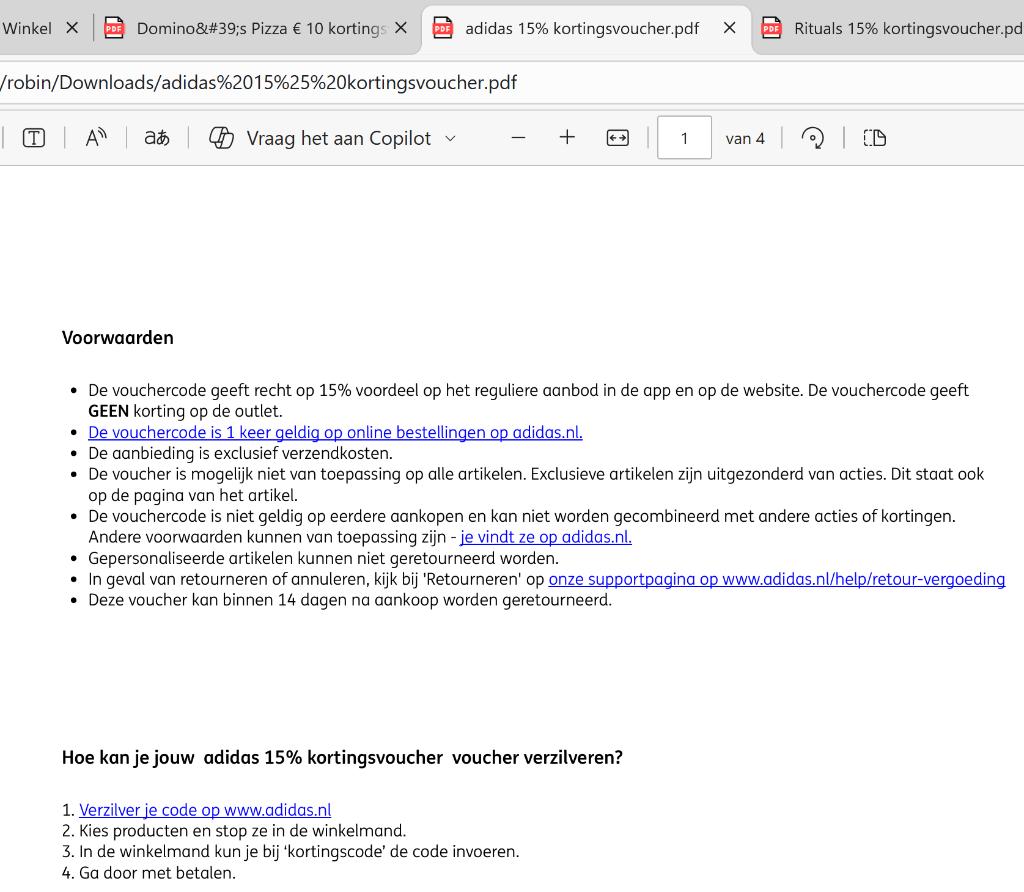Select the text drawing tool icon
The image size is (1024, 892).
coord(34,138)
